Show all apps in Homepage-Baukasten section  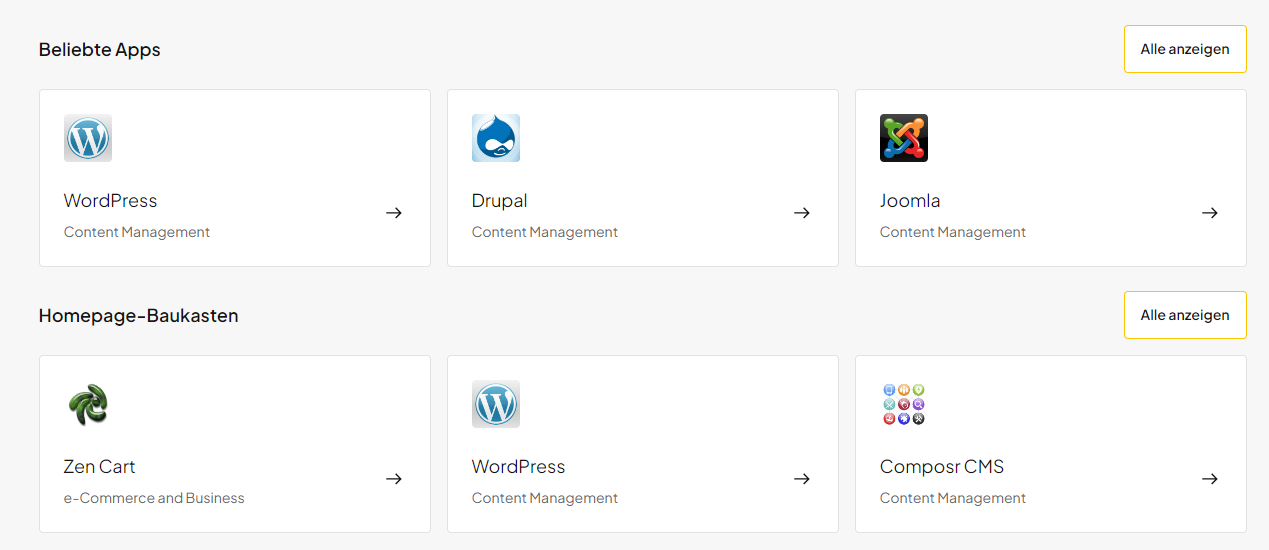pyautogui.click(x=1185, y=315)
